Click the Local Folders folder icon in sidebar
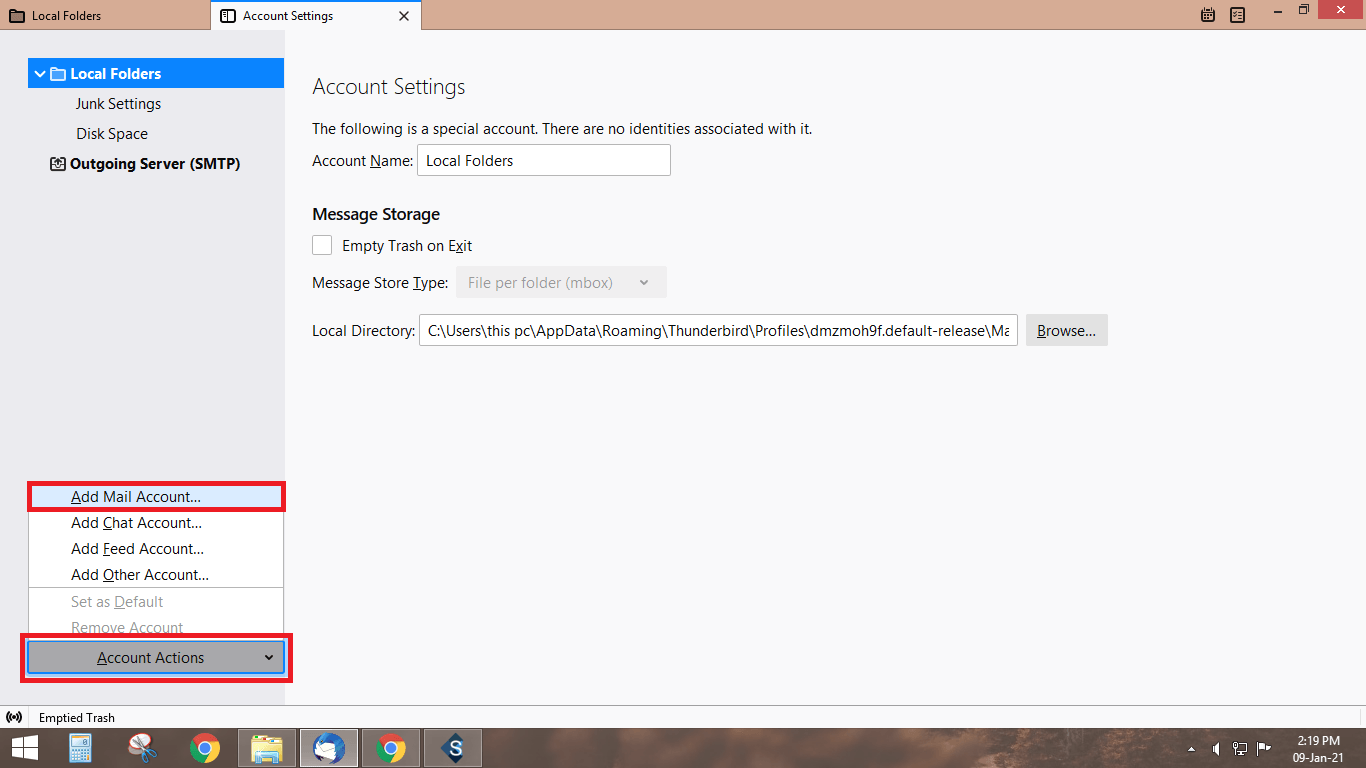 coord(58,74)
